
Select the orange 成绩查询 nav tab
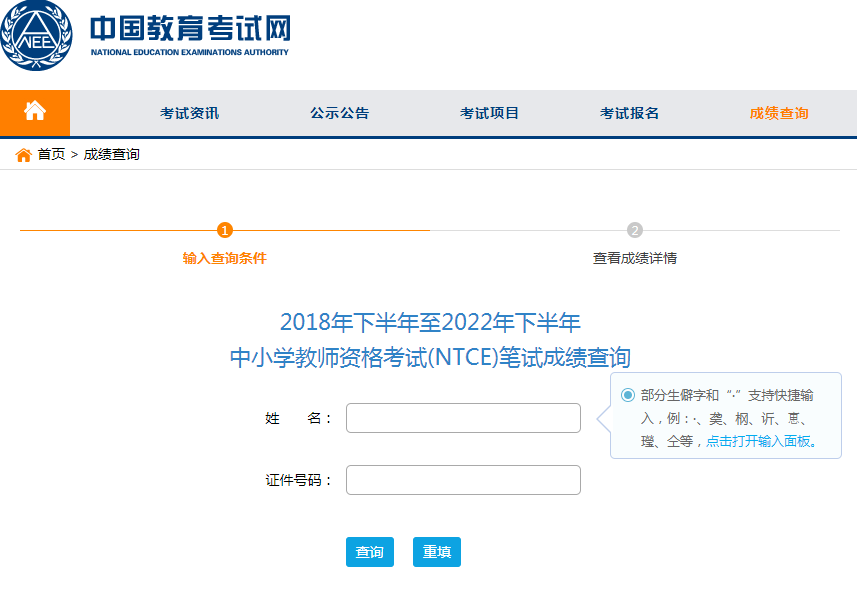tap(779, 113)
